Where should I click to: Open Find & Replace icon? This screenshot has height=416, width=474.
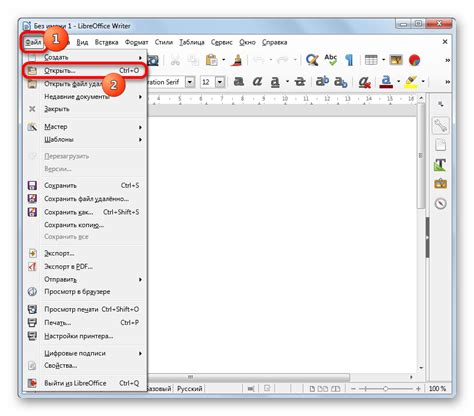pyautogui.click(x=312, y=60)
